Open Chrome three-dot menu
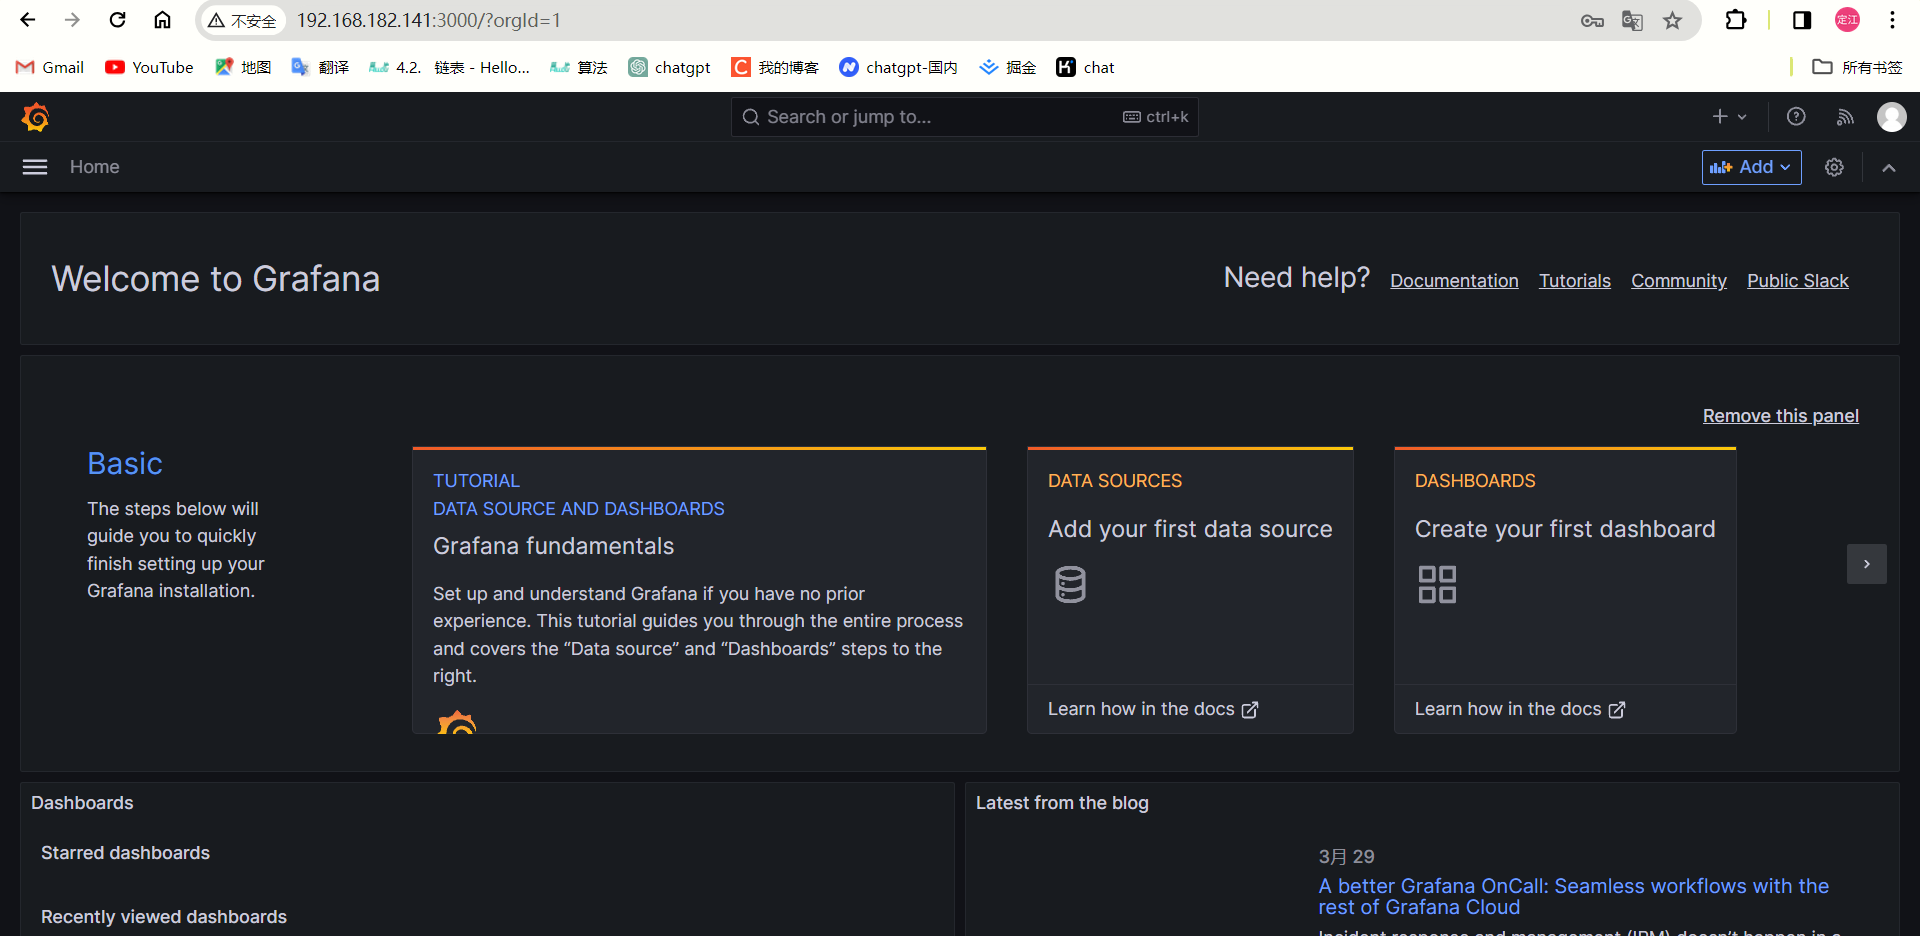The width and height of the screenshot is (1920, 936). 1892,20
